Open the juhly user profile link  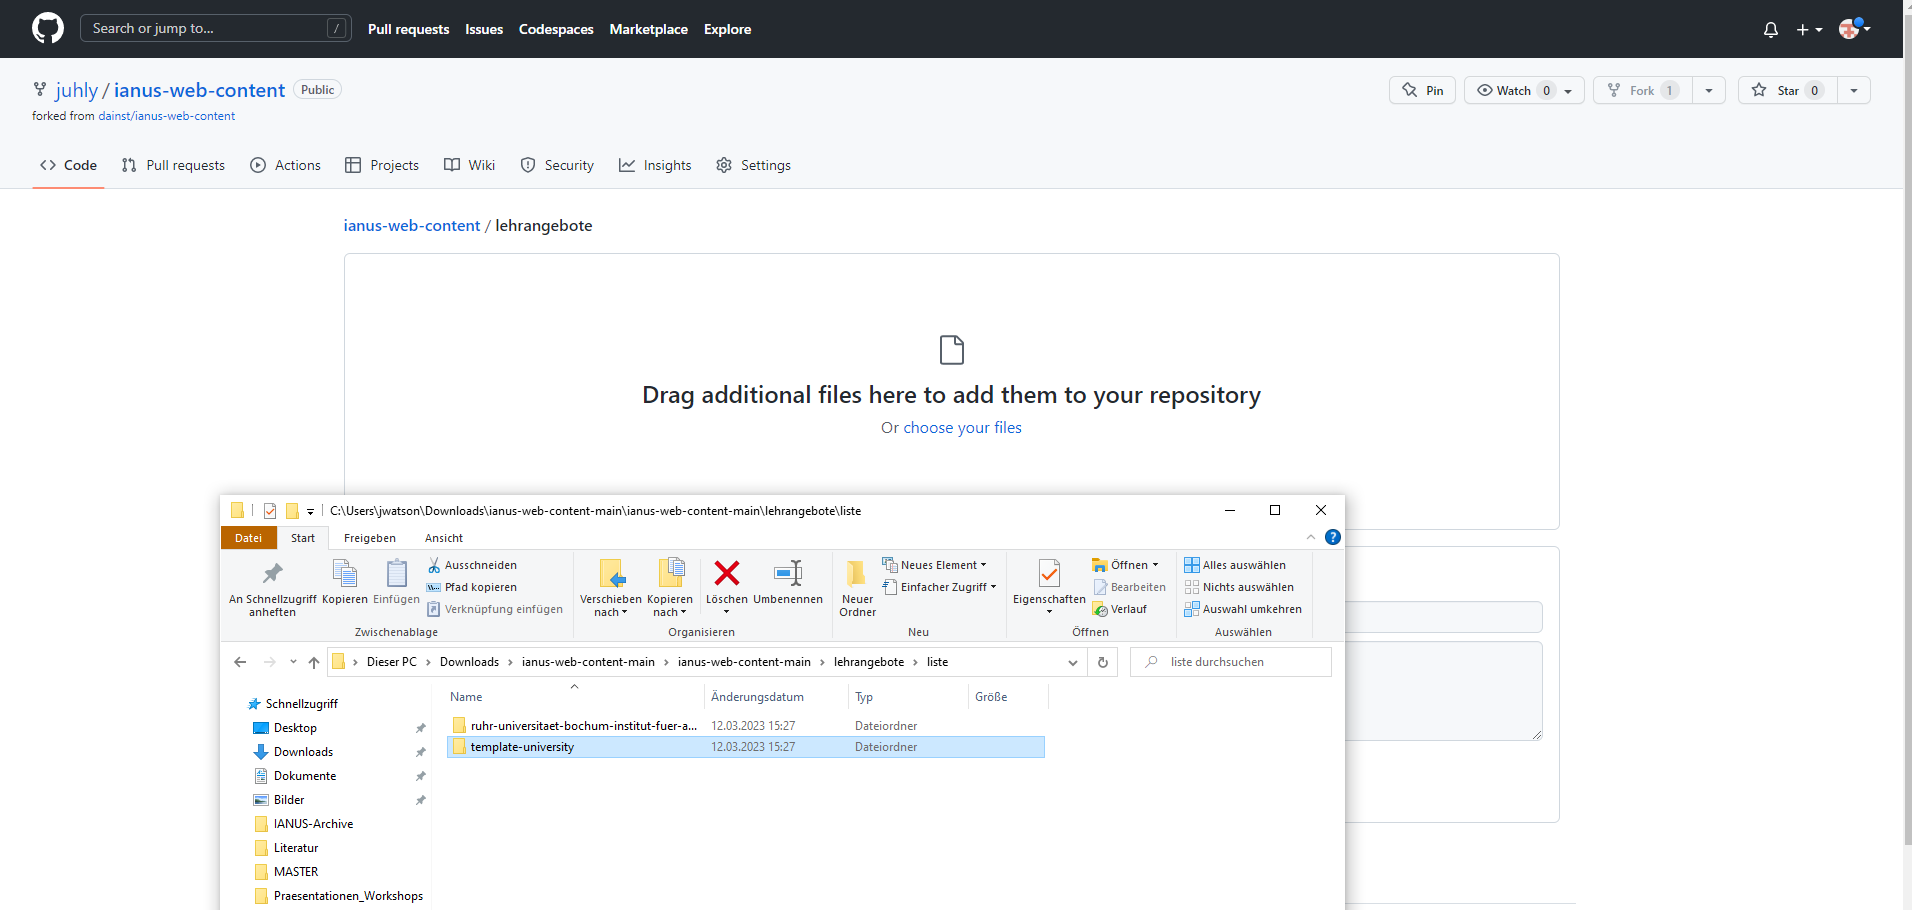[77, 90]
